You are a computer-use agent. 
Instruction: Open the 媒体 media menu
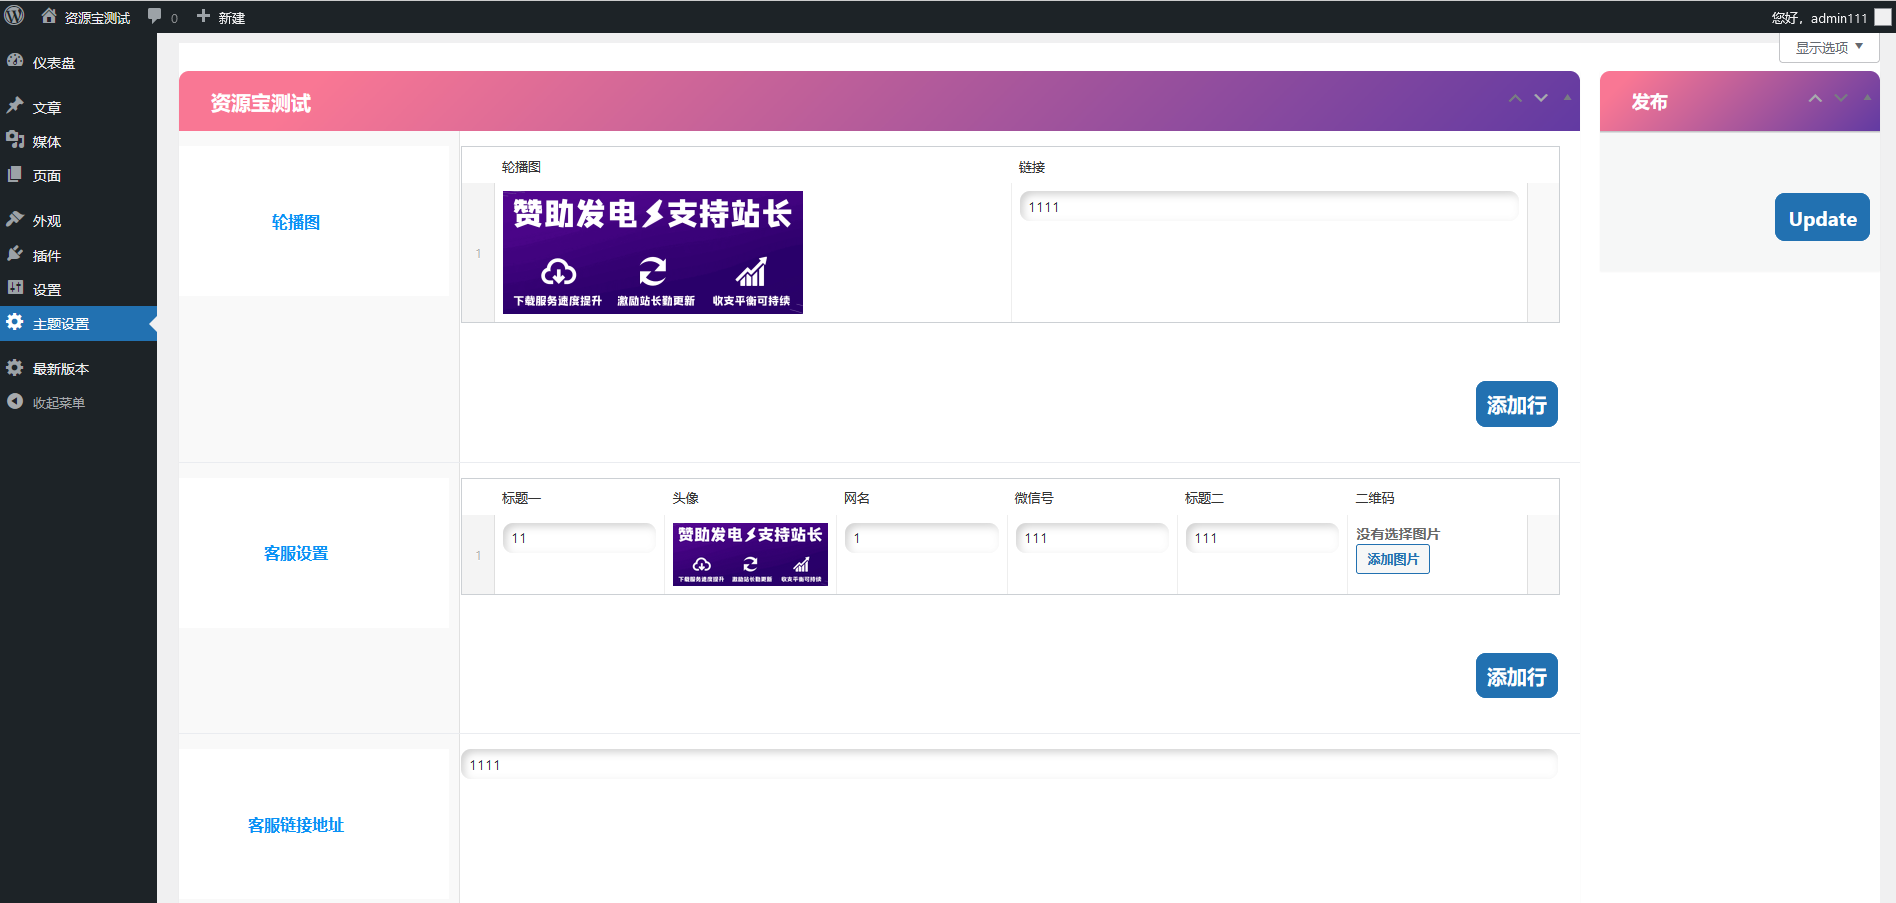[46, 142]
